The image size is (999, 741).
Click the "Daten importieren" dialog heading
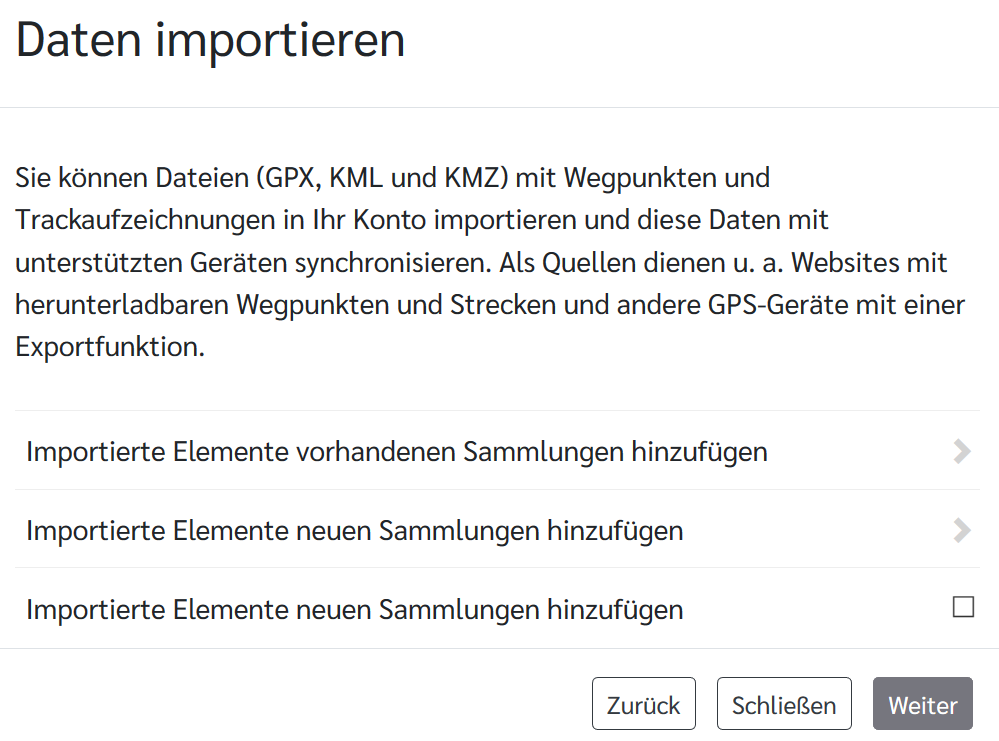point(210,42)
